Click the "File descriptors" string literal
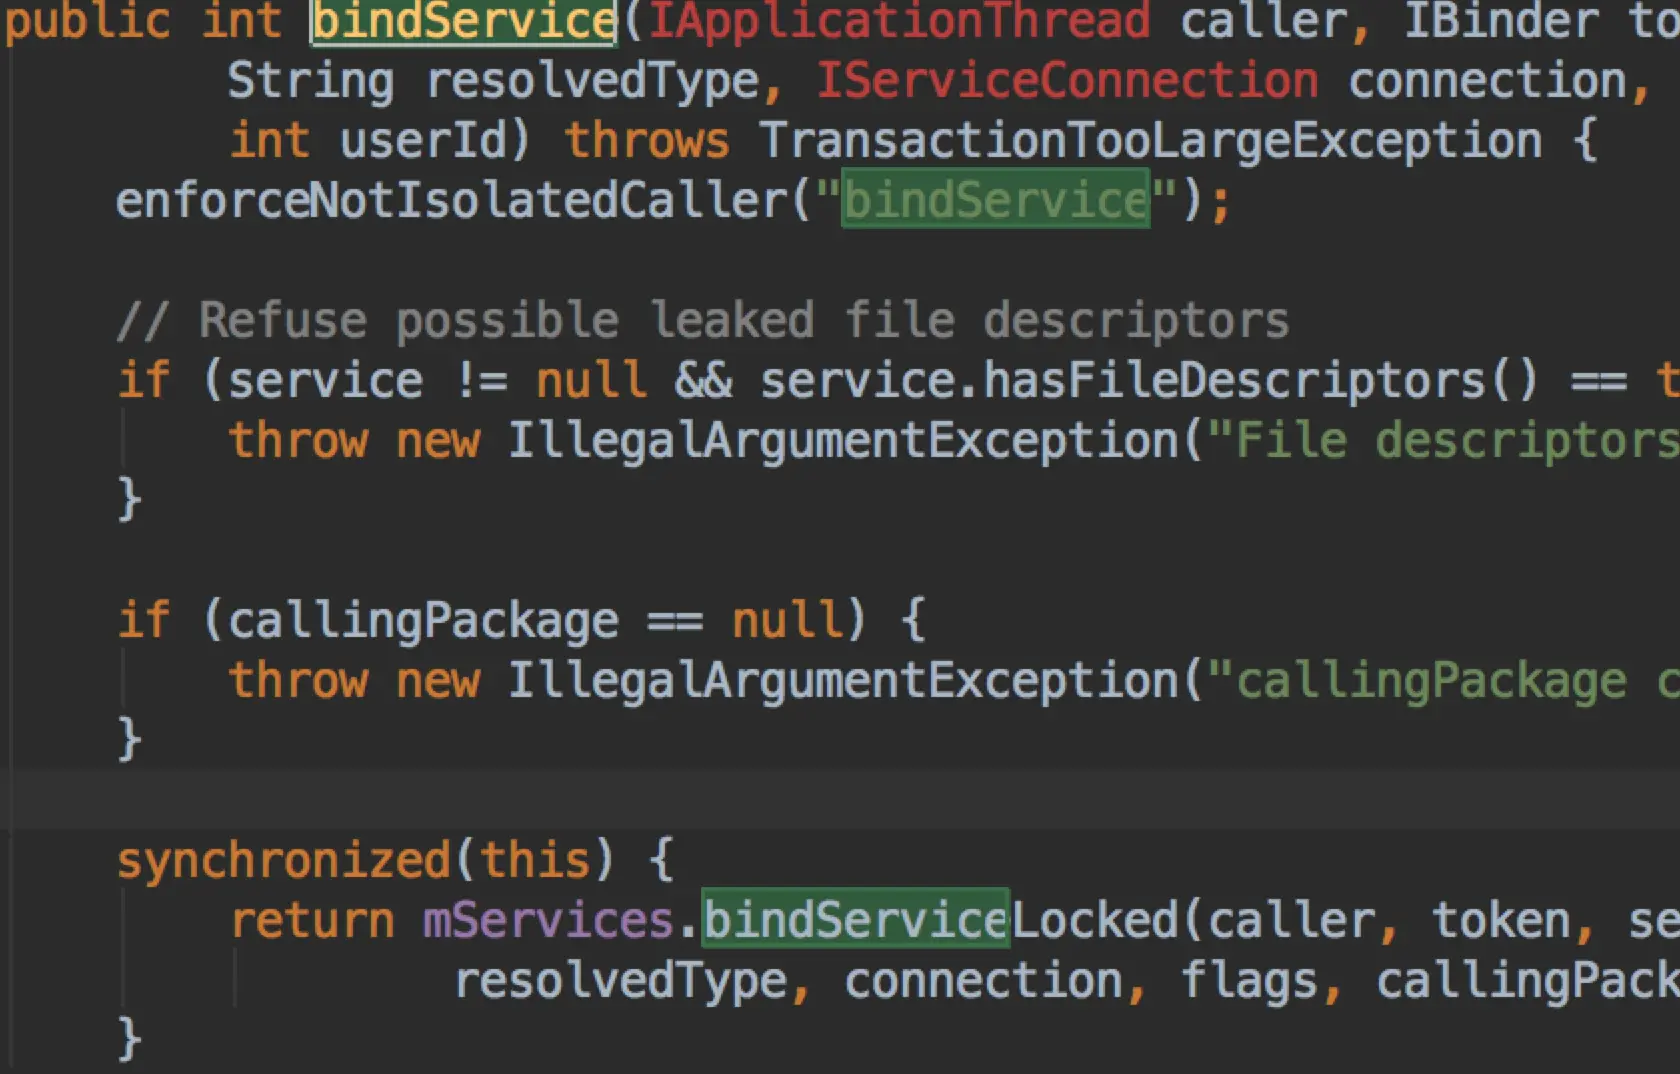 point(1443,441)
